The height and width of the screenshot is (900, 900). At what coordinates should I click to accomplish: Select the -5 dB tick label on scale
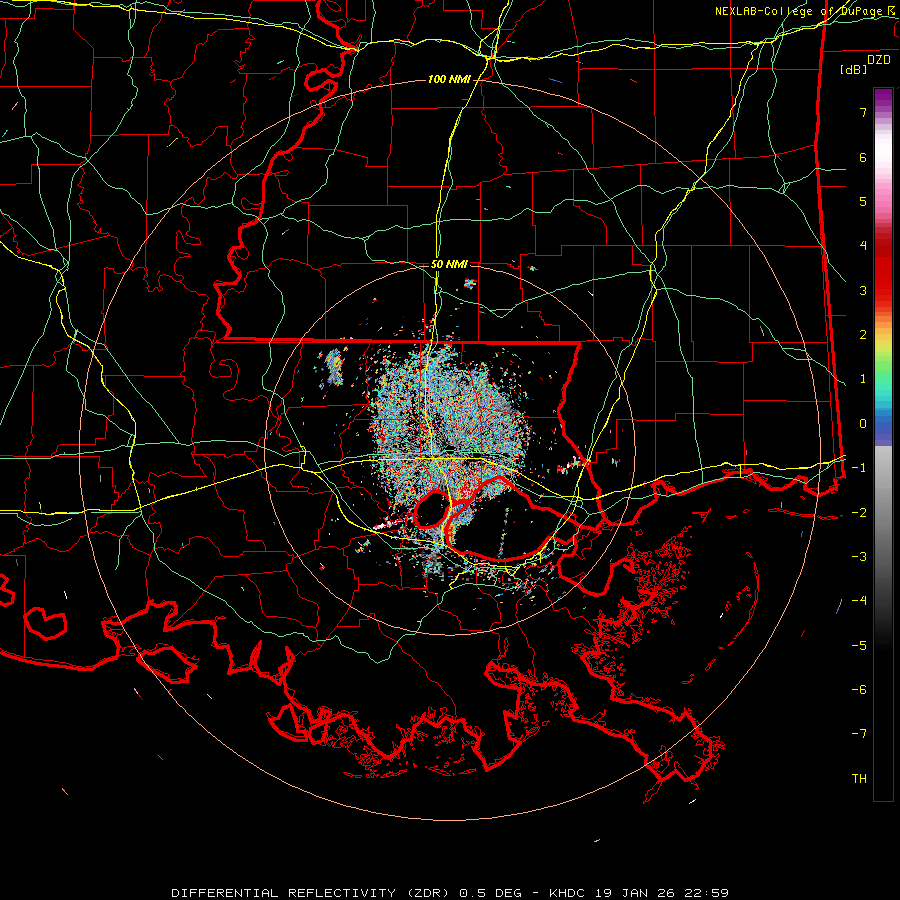(859, 646)
